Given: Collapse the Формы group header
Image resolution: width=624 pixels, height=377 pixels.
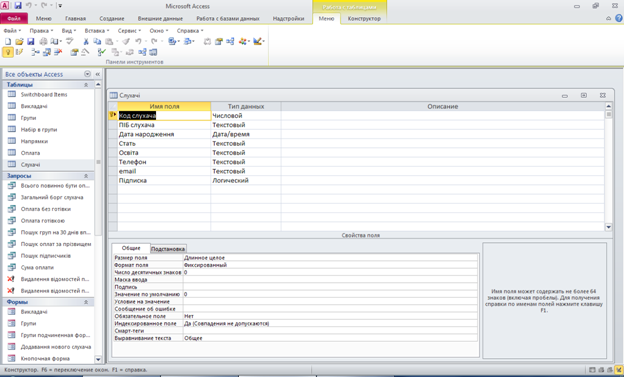Looking at the screenshot, I should [x=86, y=302].
